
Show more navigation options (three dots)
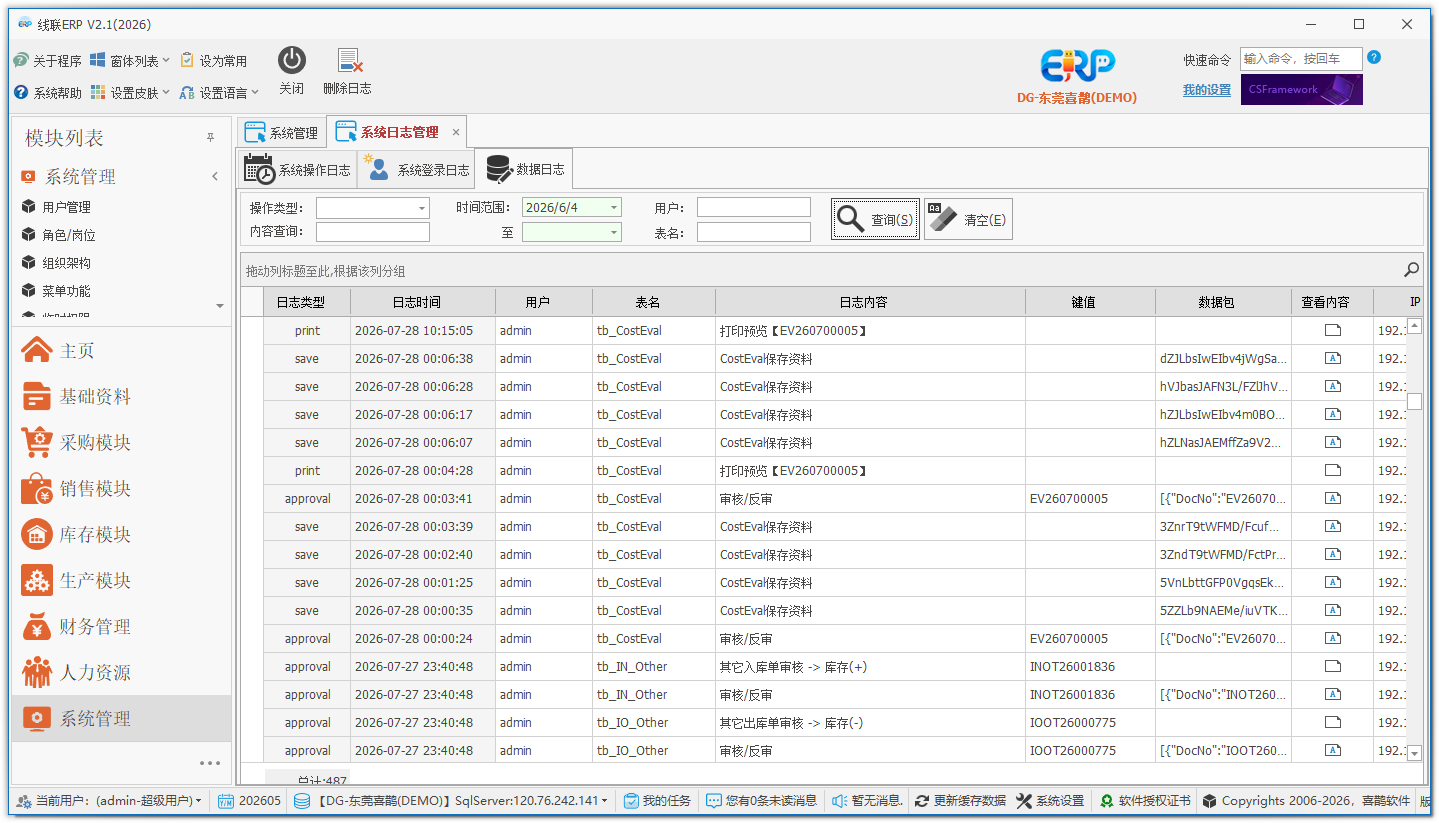click(210, 764)
